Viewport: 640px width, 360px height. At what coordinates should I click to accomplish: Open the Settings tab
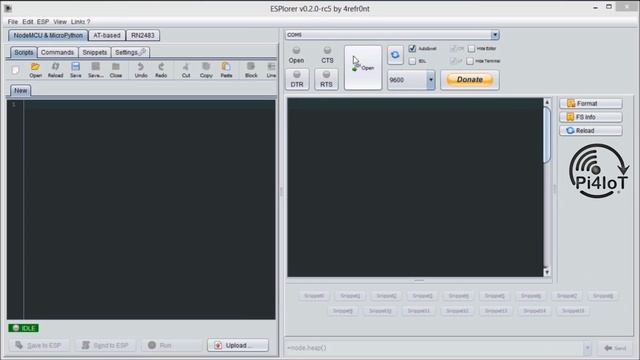130,52
